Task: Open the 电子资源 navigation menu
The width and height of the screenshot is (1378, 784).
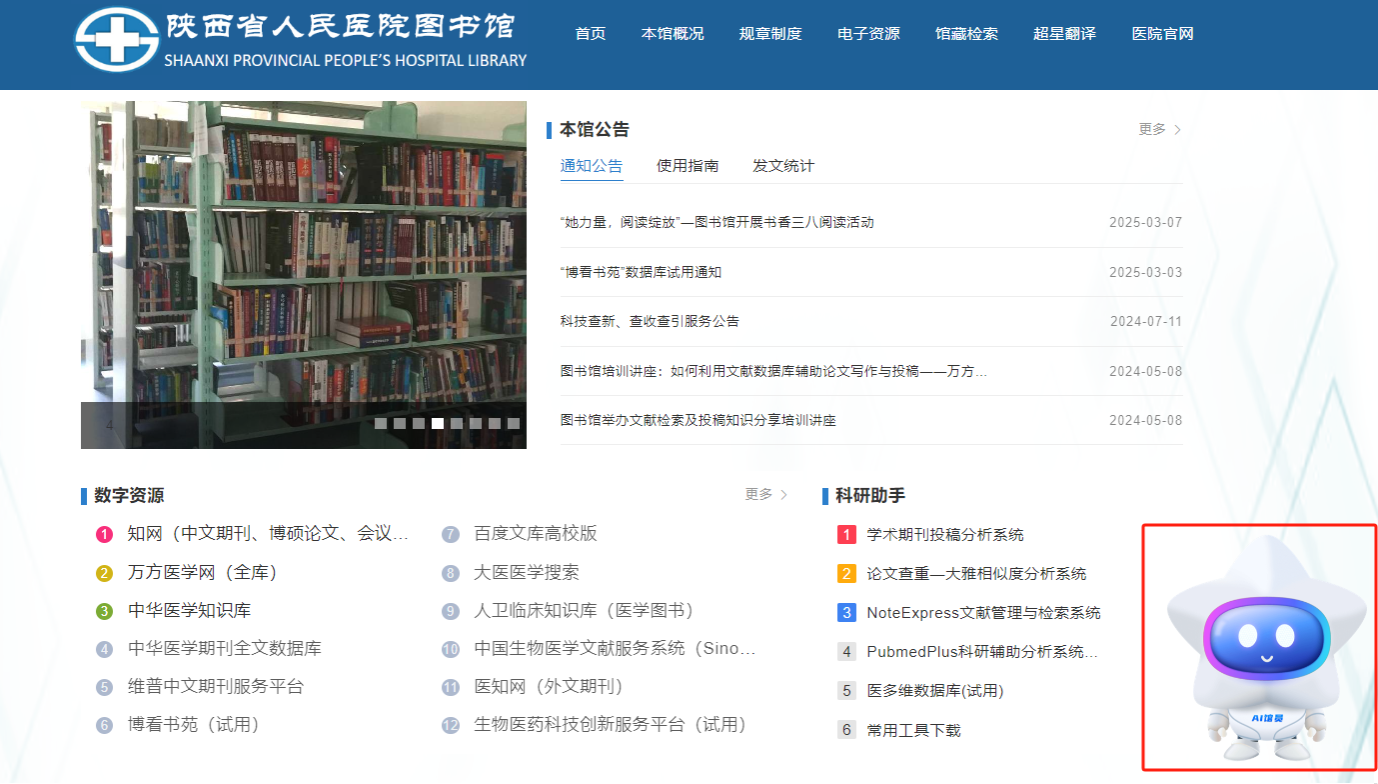Action: point(868,34)
